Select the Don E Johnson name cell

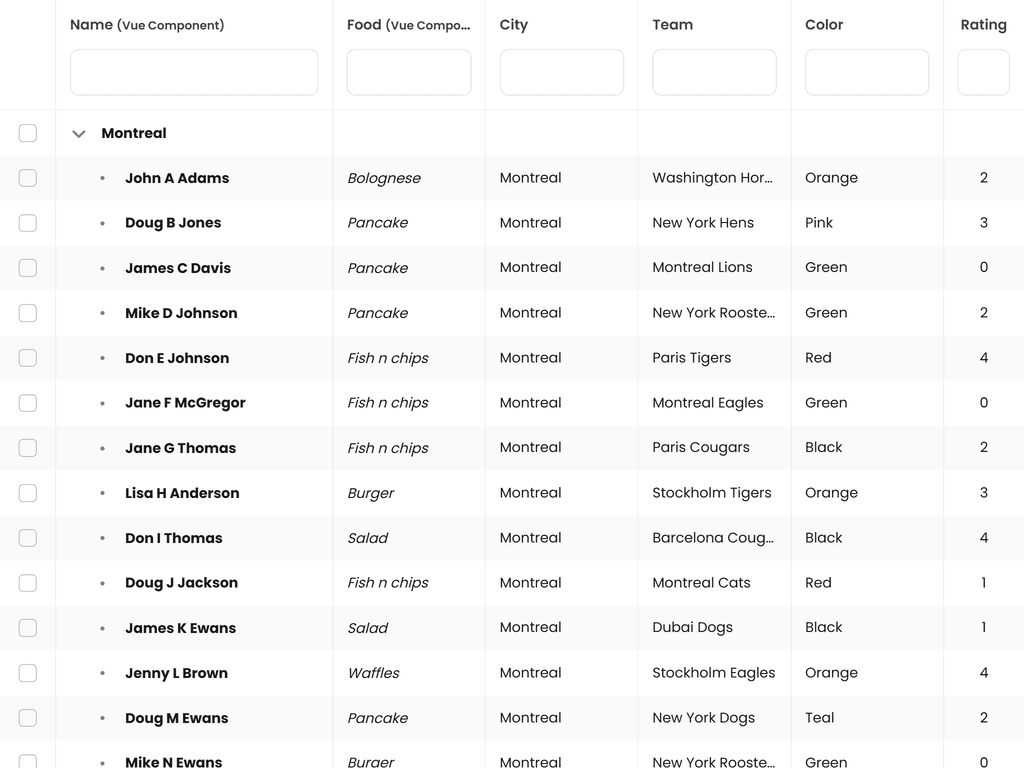click(177, 358)
